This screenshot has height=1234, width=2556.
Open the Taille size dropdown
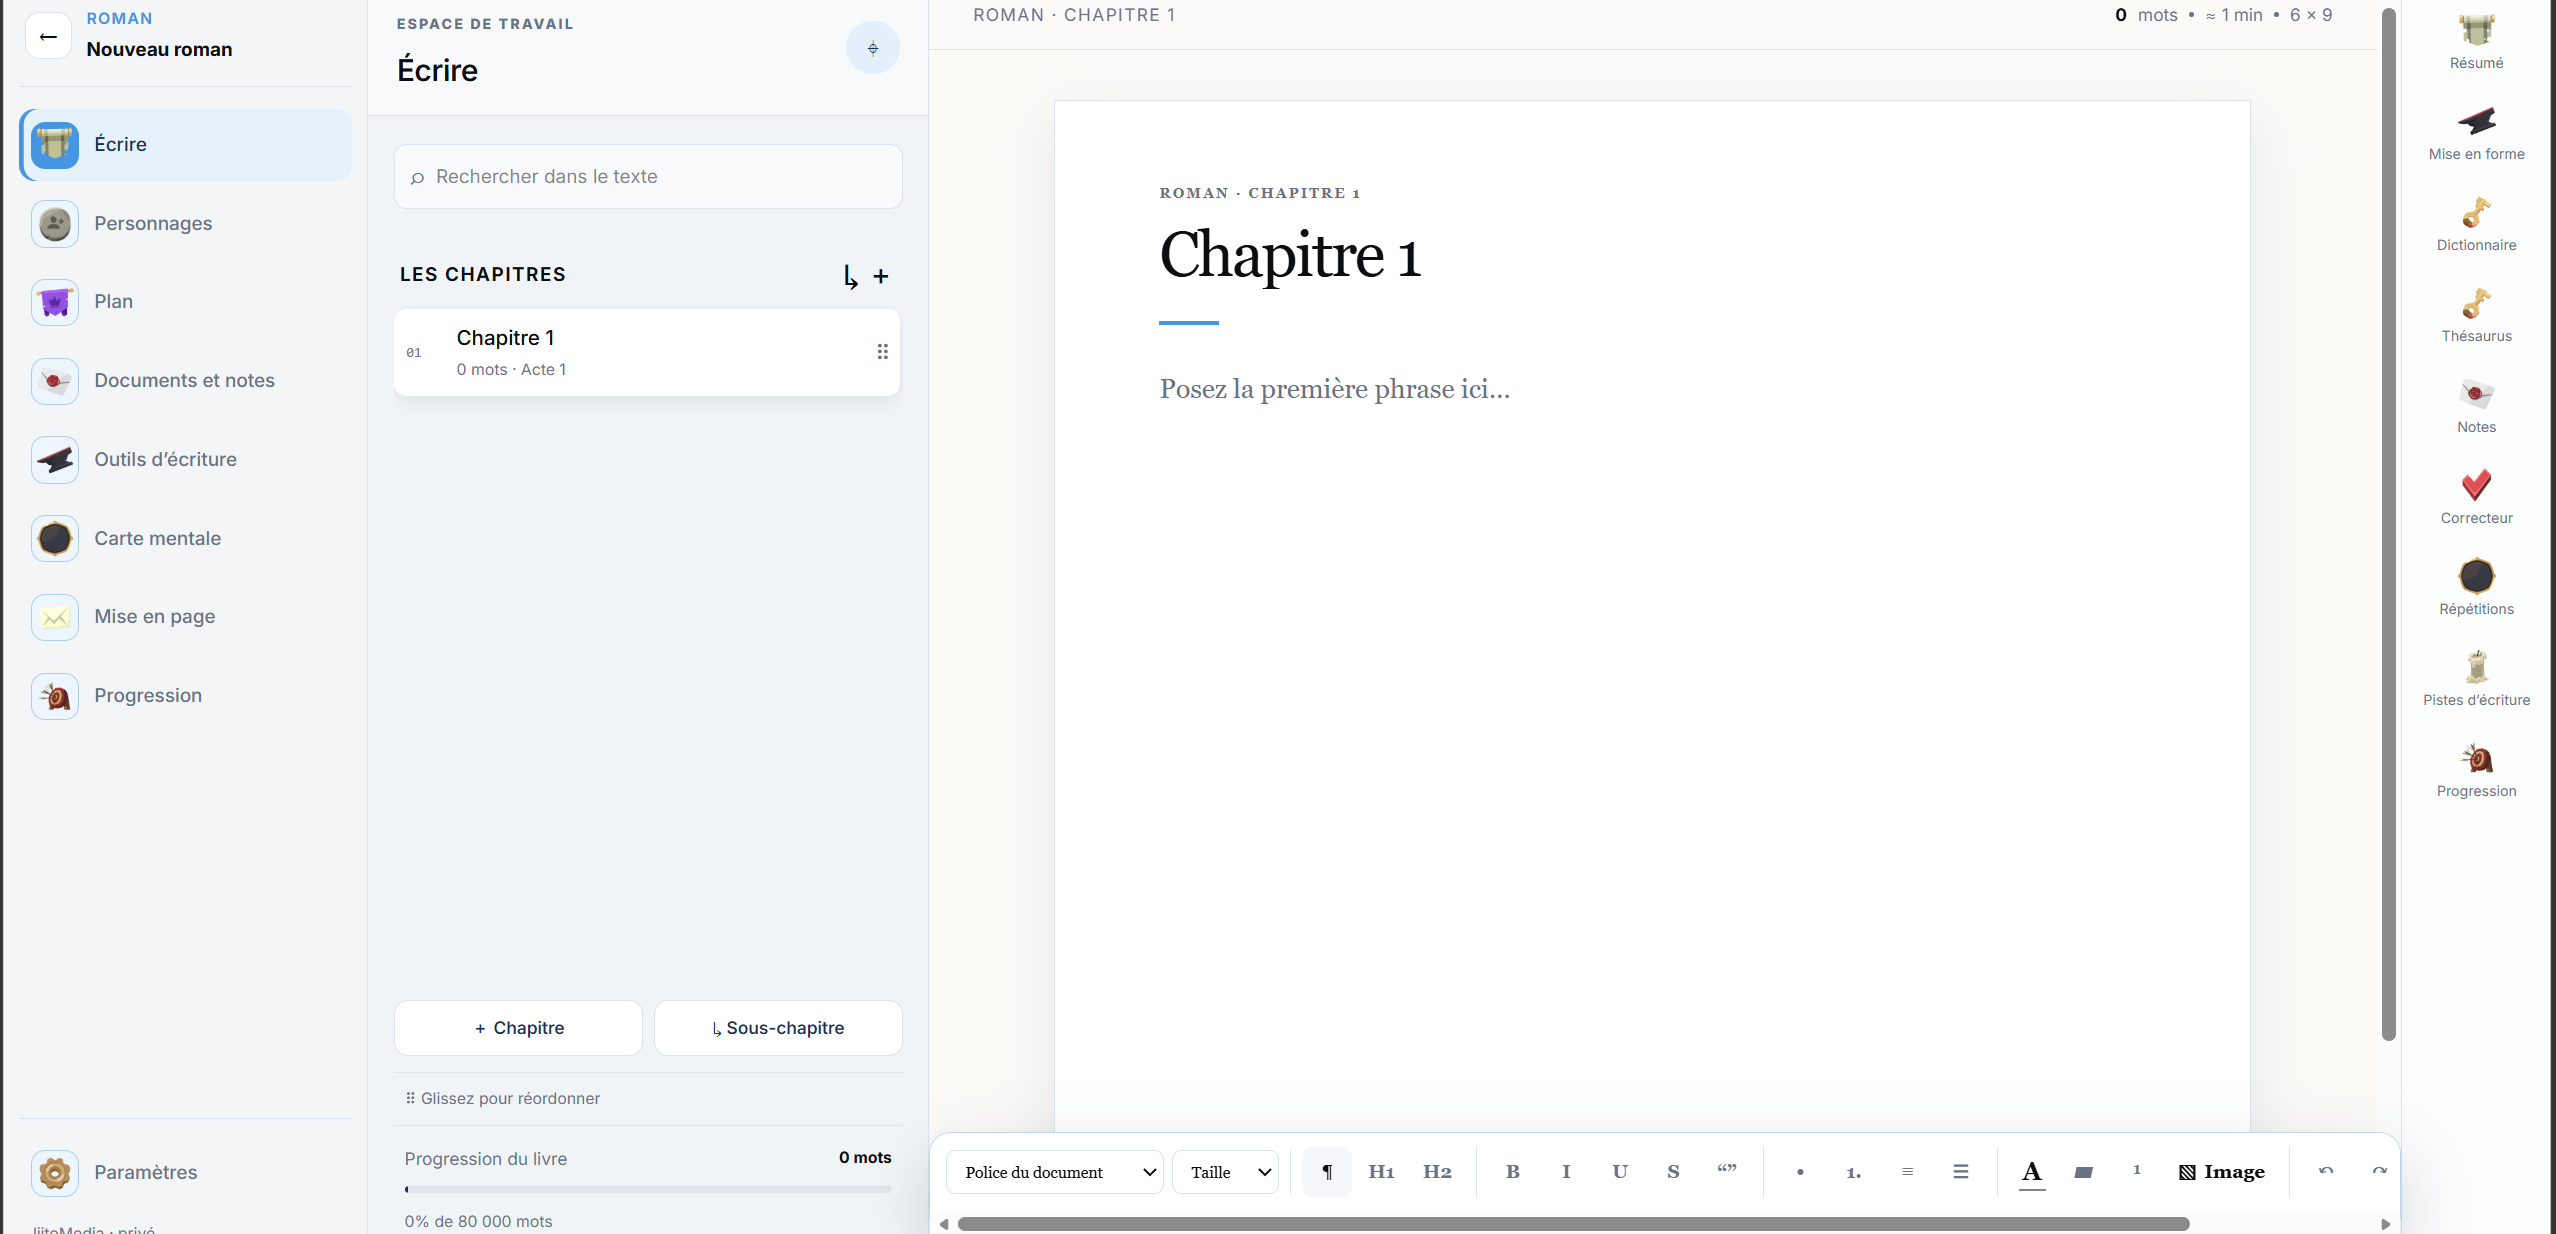pyautogui.click(x=1225, y=1172)
